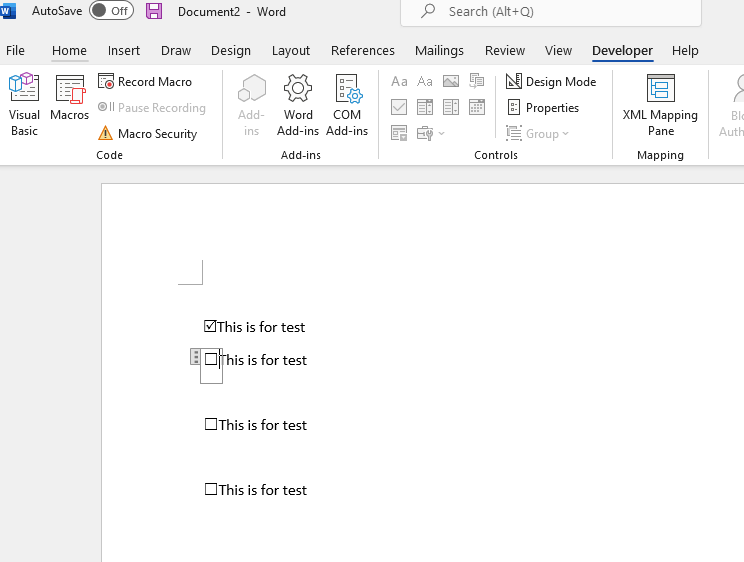The width and height of the screenshot is (744, 562).
Task: Click the first "This is for test" line
Action: [261, 327]
